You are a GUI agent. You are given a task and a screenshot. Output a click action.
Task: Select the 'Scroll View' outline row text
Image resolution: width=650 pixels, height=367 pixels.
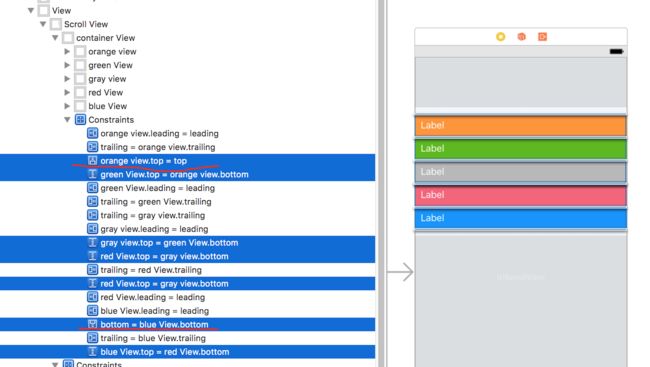(86, 24)
